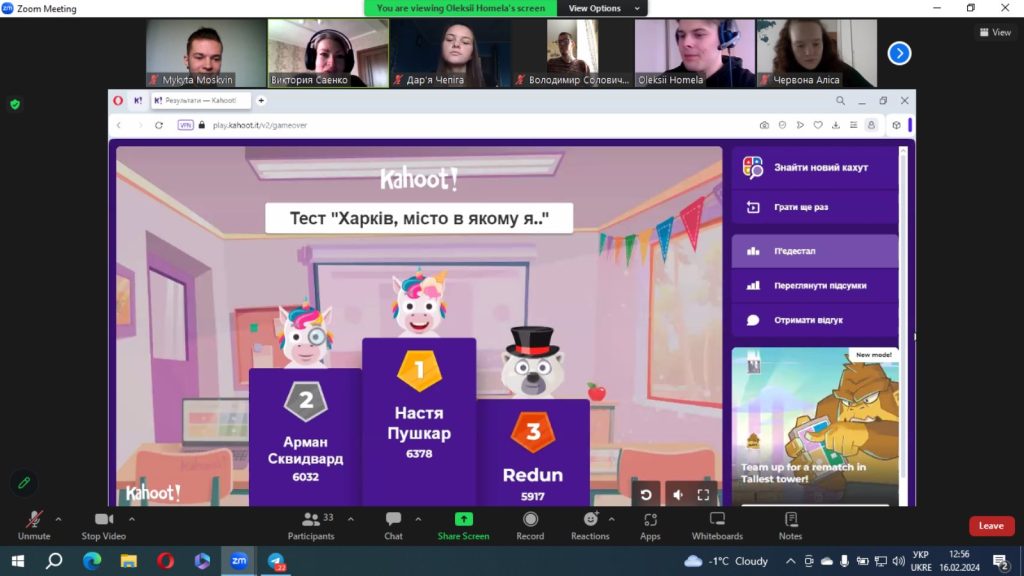Click 'Грати ще раз' to replay
This screenshot has width=1024, height=576.
pyautogui.click(x=815, y=207)
